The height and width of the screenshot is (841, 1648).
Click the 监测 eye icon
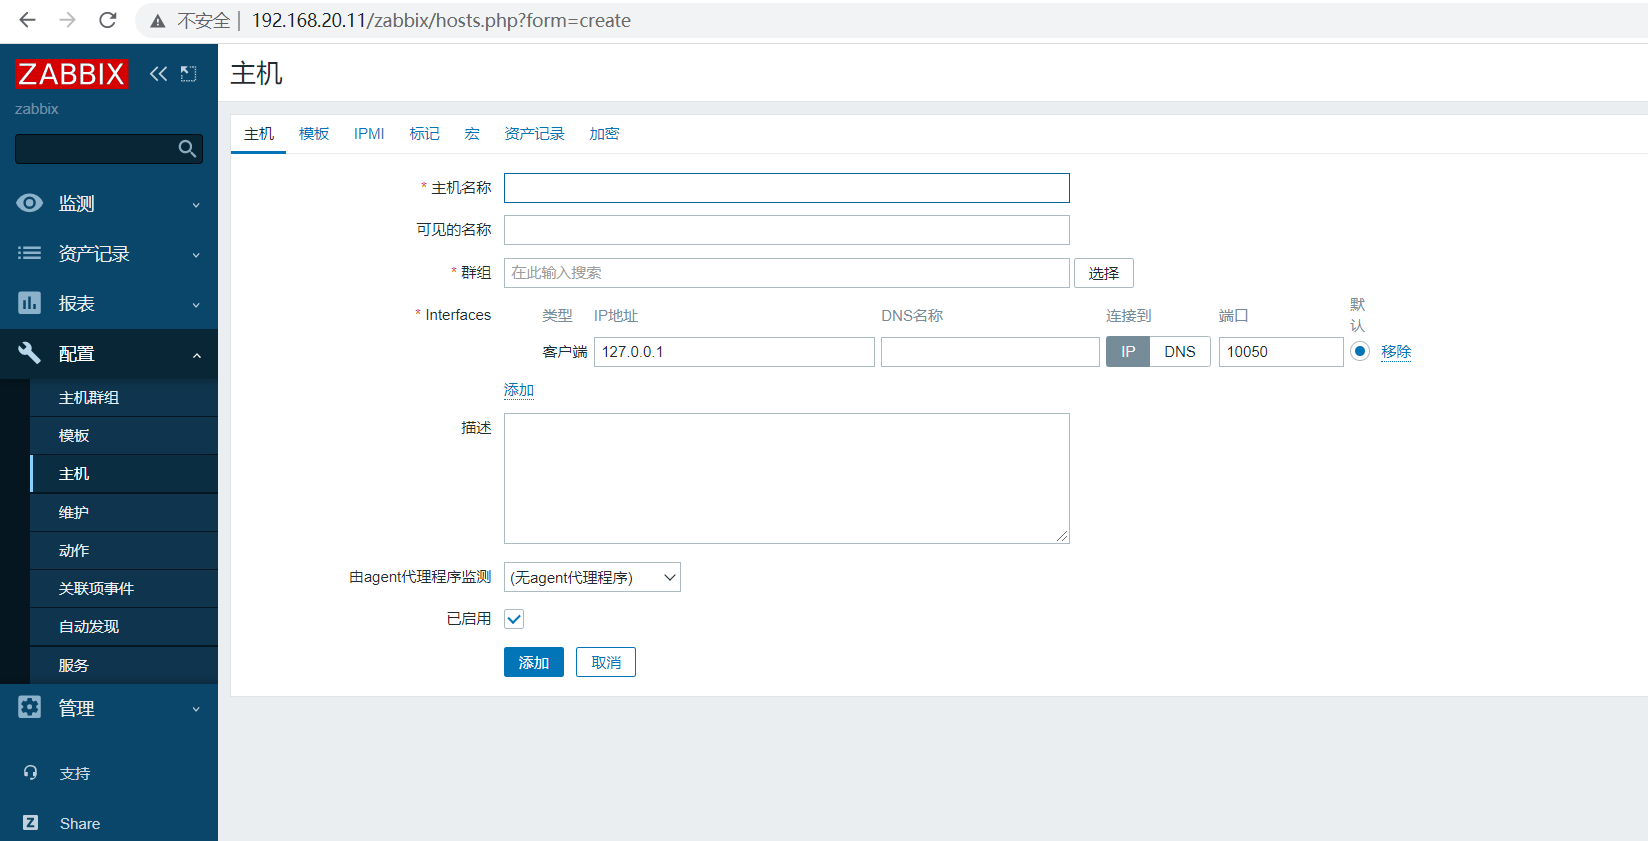(x=30, y=203)
